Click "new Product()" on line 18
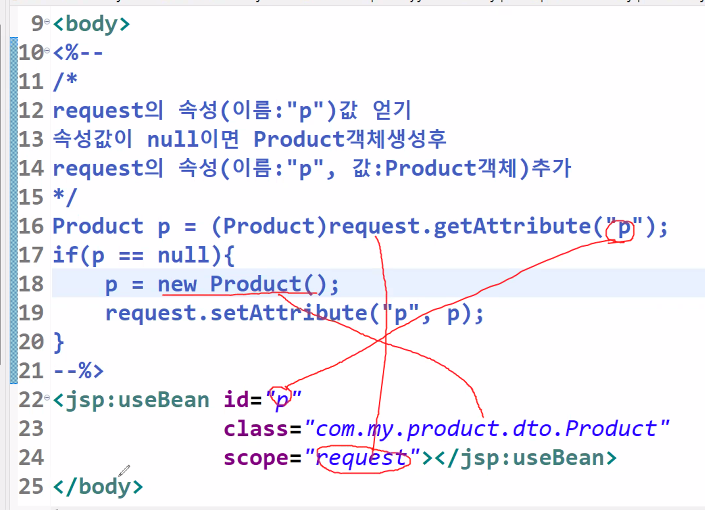The width and height of the screenshot is (705, 510). [243, 284]
